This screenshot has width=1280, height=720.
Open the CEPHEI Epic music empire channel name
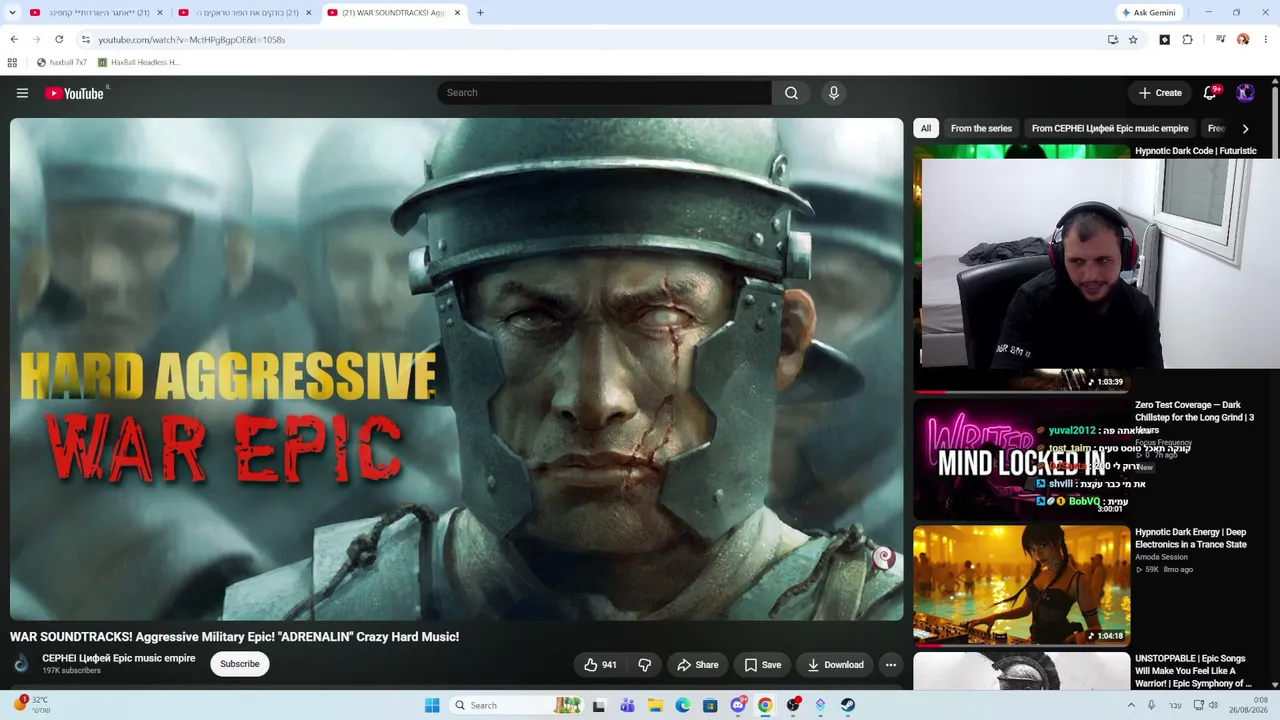pos(119,658)
